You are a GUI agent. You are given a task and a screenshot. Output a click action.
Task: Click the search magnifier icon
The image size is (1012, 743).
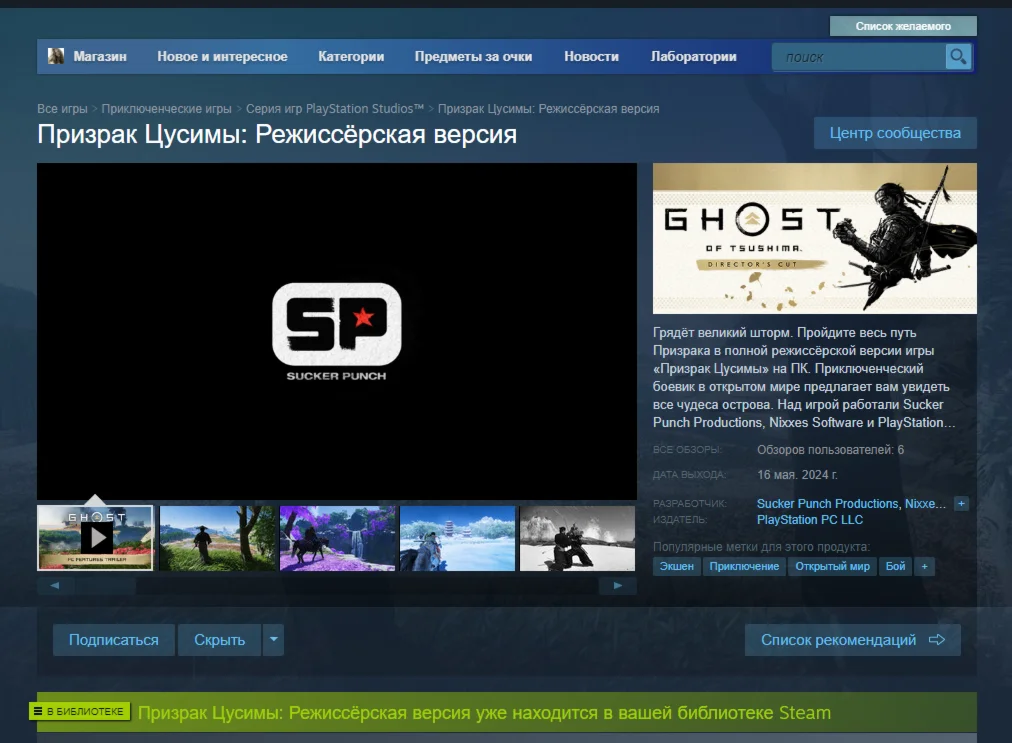958,57
